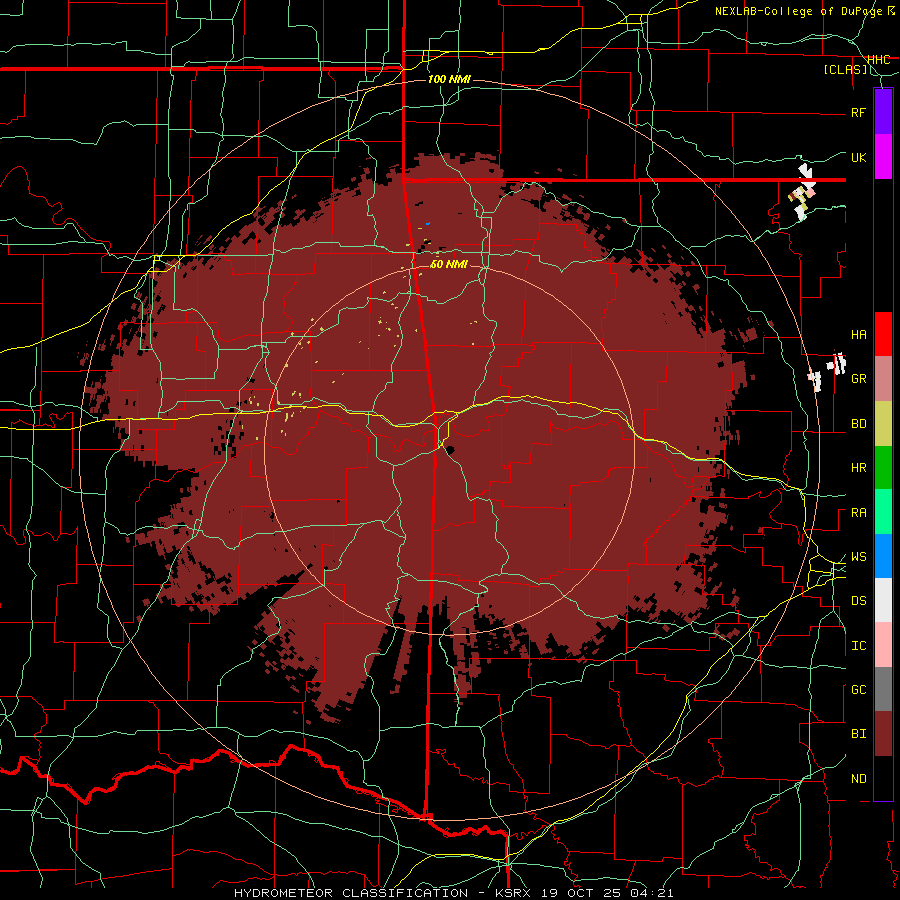Click the UK legend label

point(858,157)
